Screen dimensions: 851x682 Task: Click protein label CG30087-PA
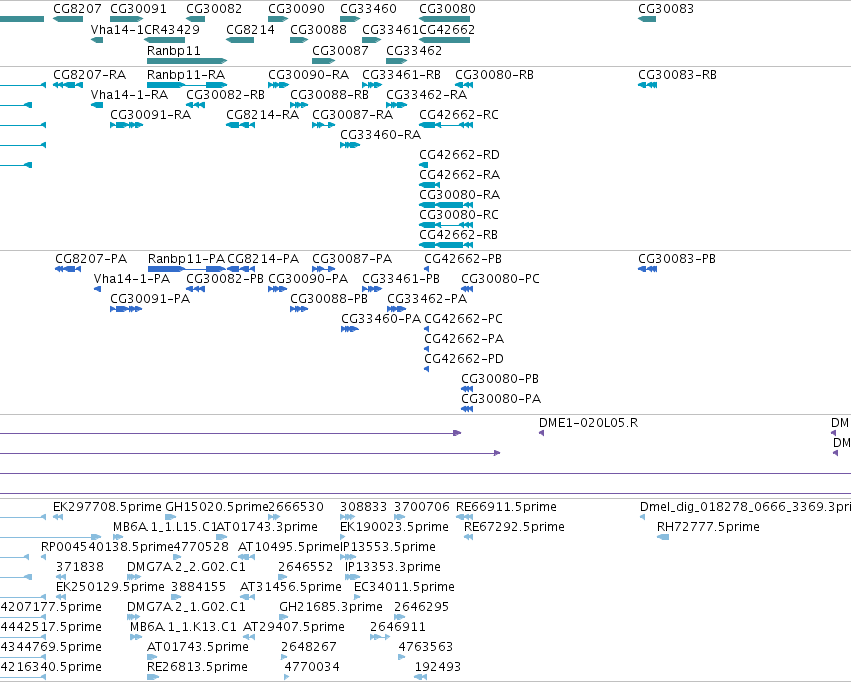pyautogui.click(x=352, y=259)
